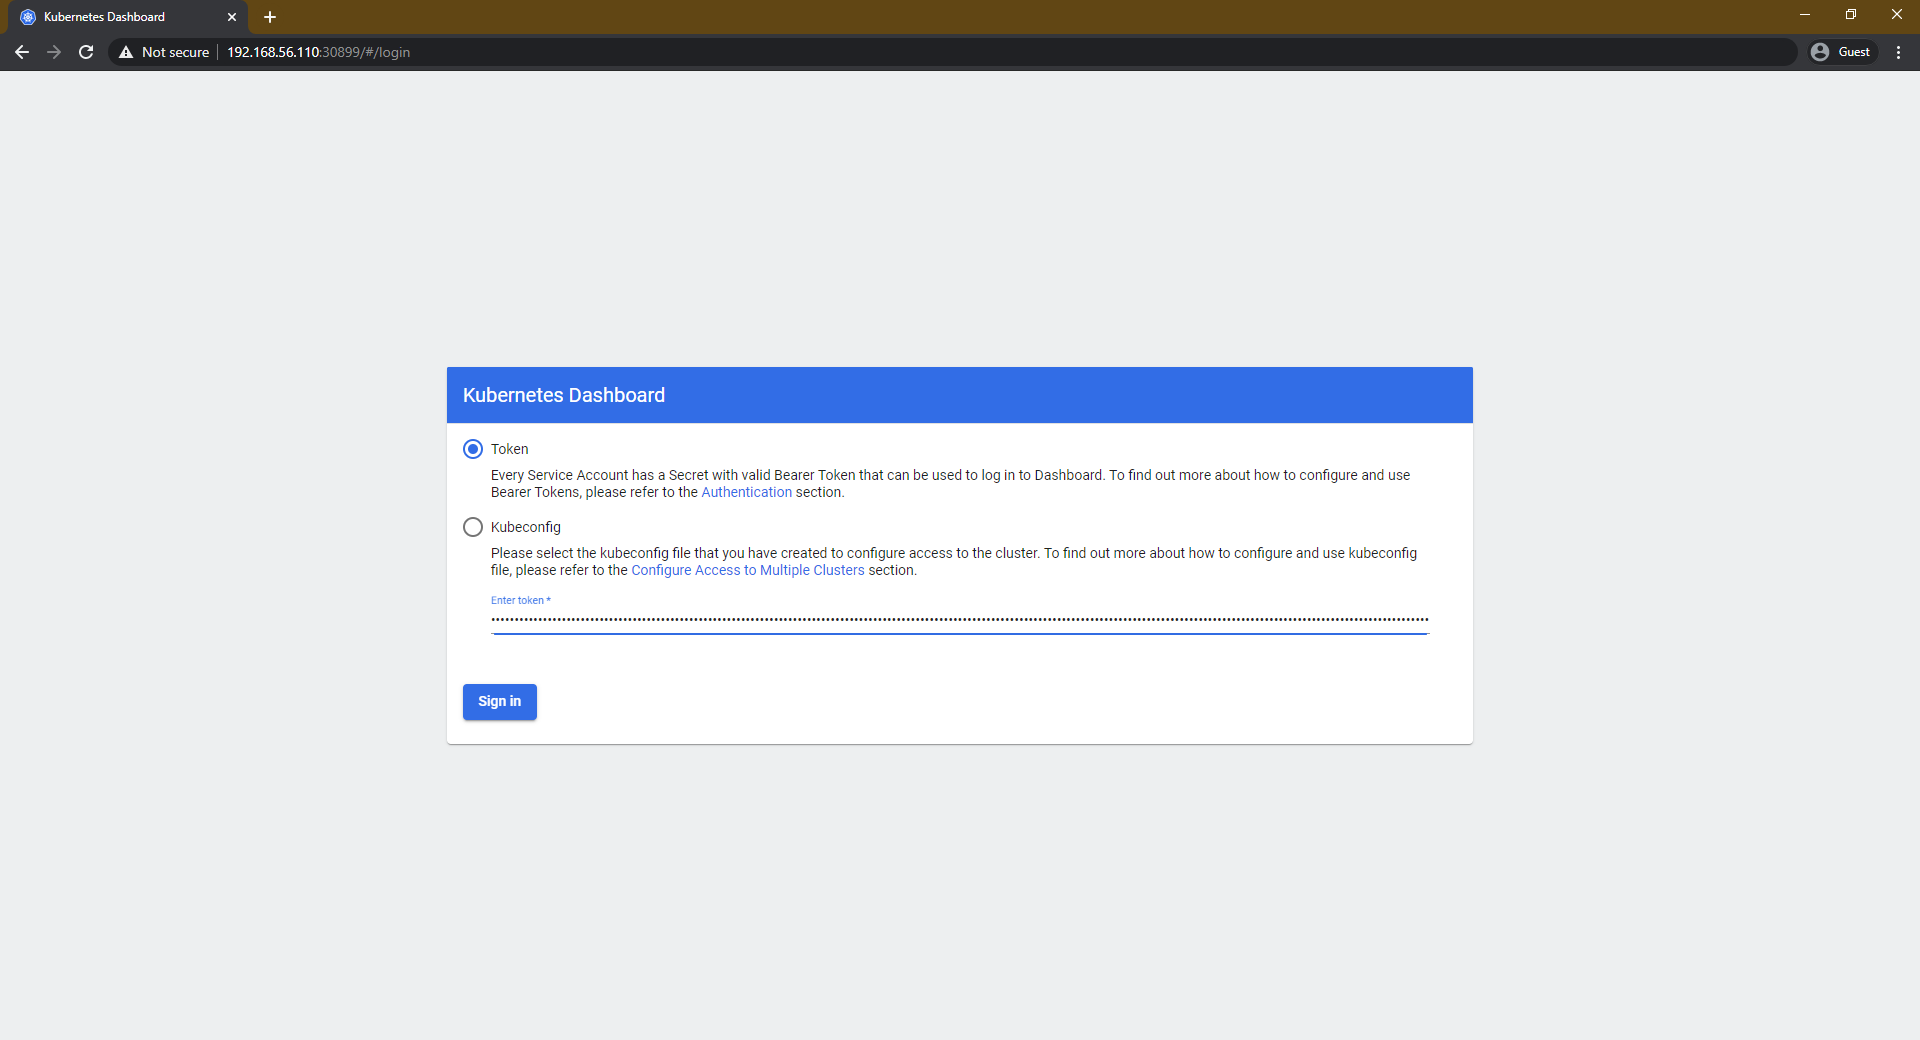Open the Guest profile menu
This screenshot has width=1920, height=1040.
(x=1841, y=52)
